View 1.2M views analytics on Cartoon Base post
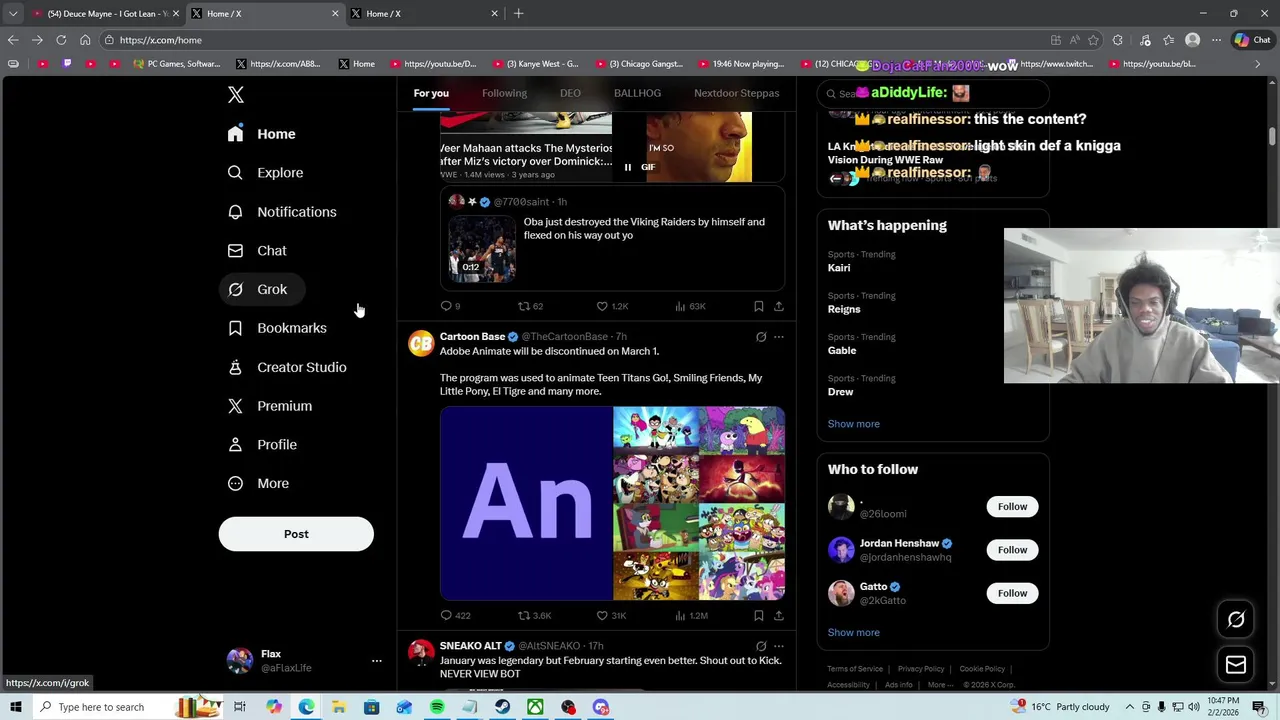 coord(691,616)
